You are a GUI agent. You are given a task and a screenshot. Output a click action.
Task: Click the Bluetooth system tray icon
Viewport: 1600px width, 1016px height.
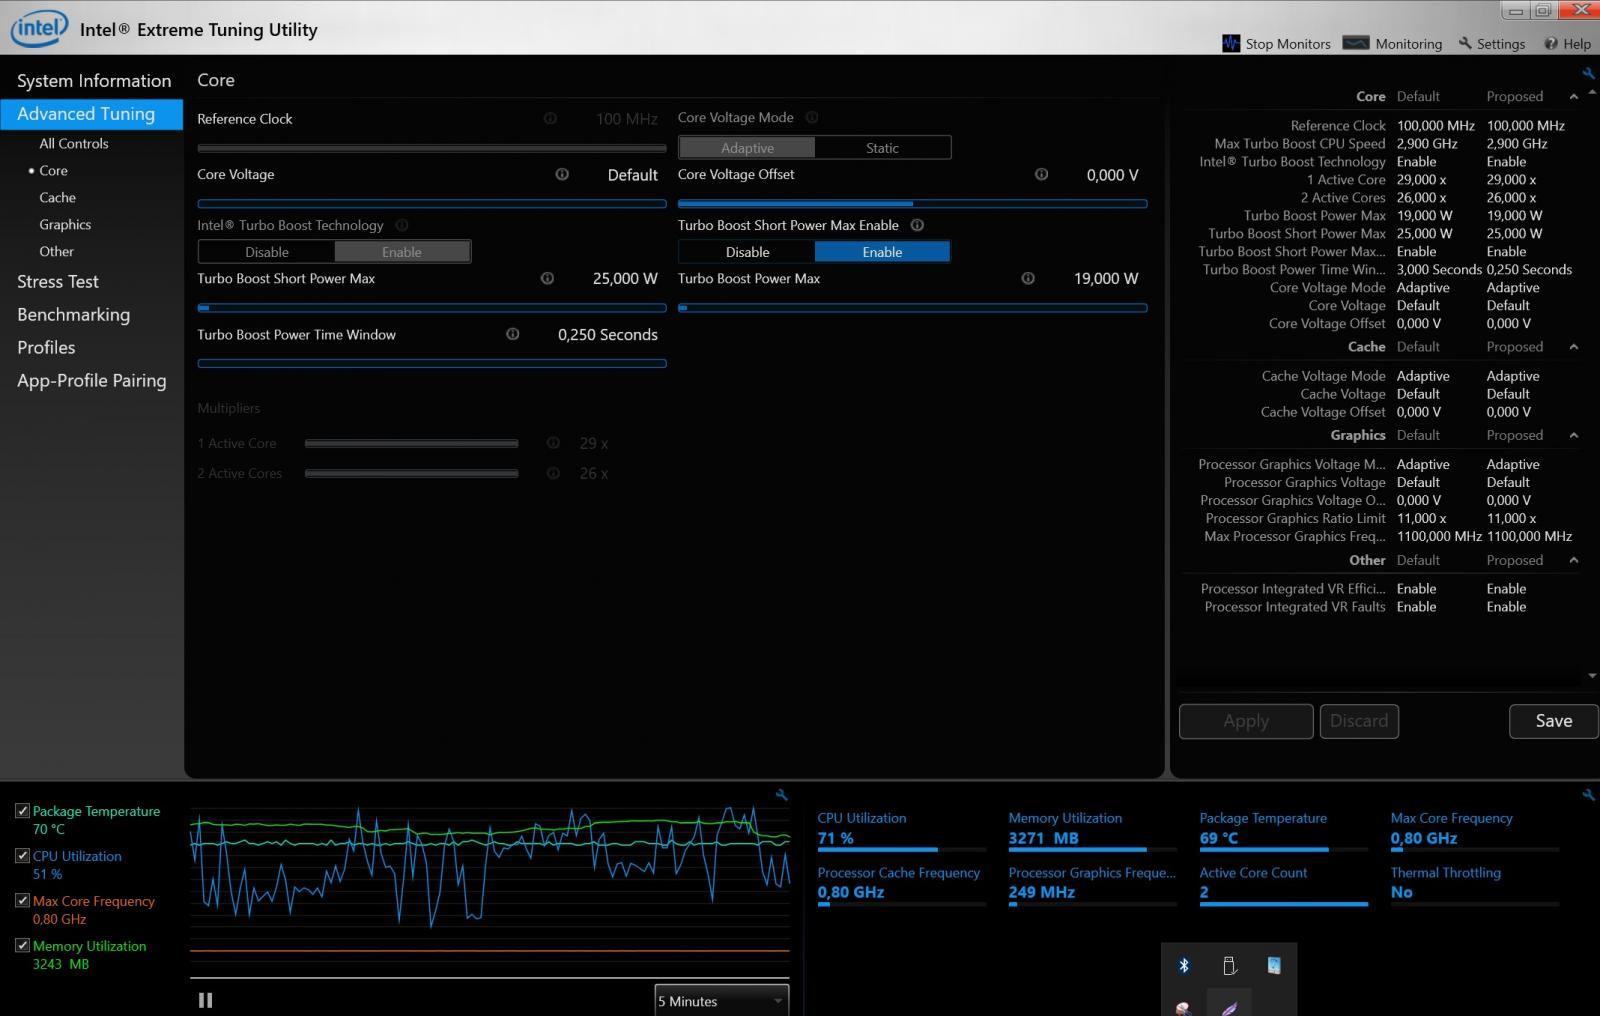coord(1184,965)
